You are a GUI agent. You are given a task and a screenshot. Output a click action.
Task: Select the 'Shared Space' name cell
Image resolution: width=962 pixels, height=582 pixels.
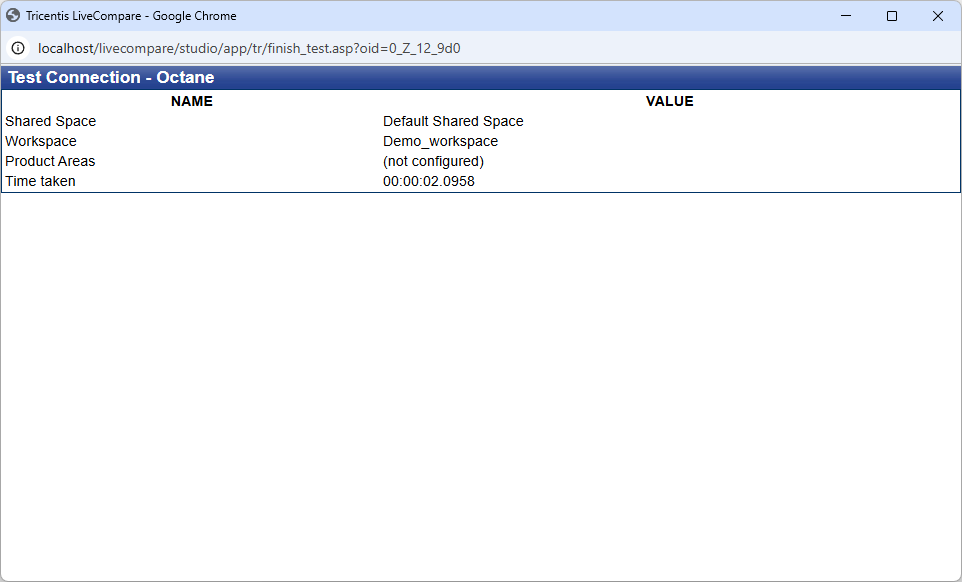[51, 121]
